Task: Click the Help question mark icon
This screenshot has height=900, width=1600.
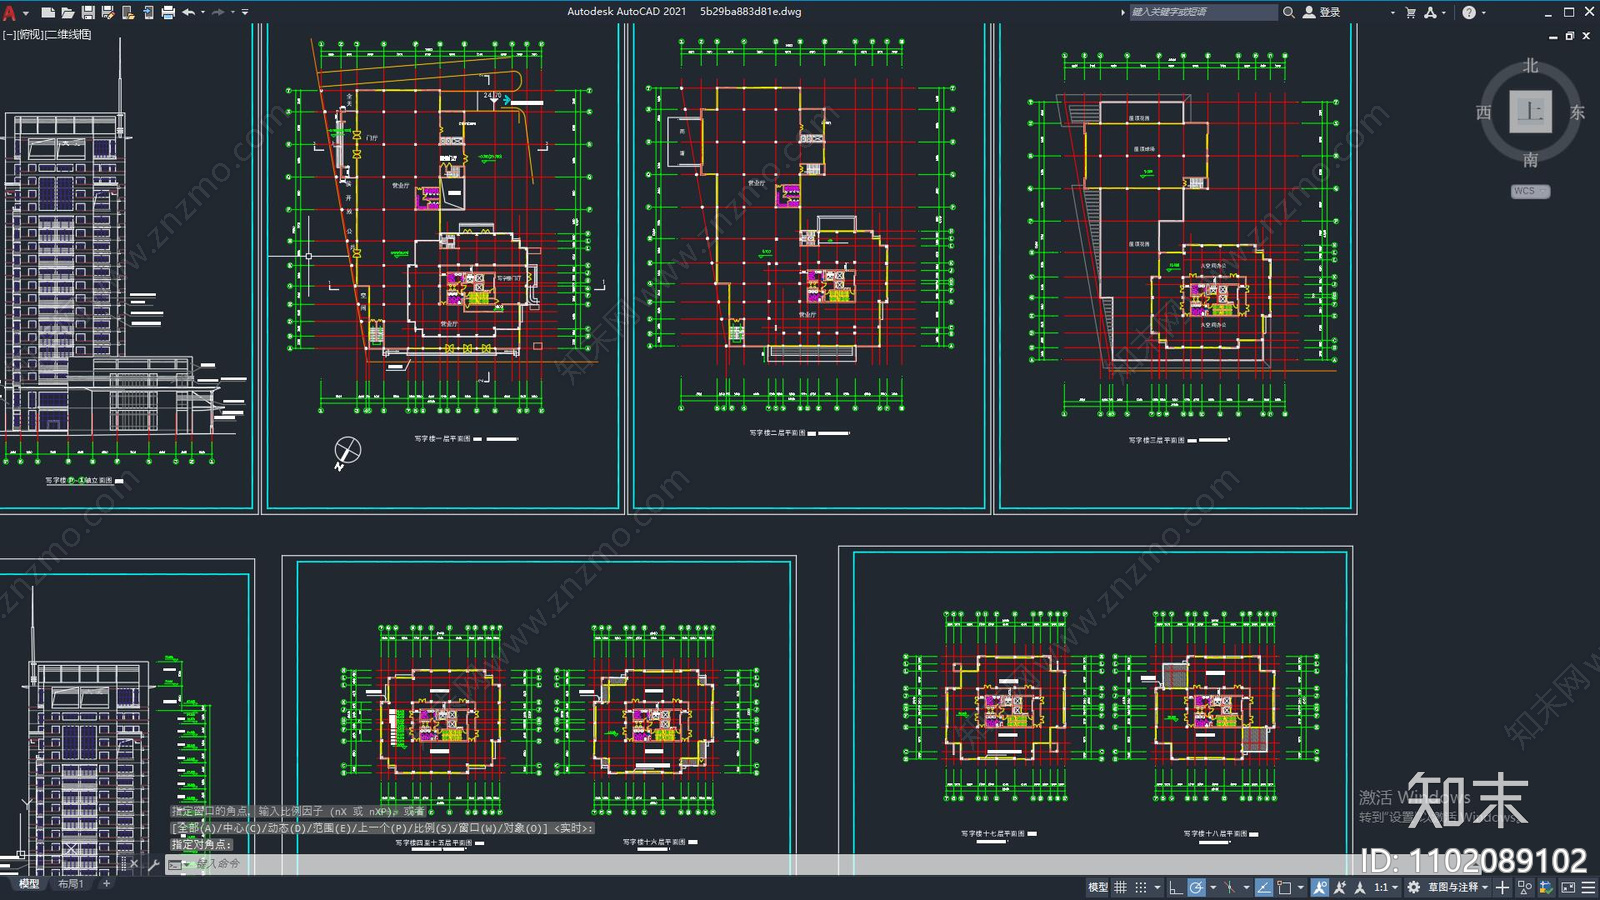Action: pos(1468,12)
